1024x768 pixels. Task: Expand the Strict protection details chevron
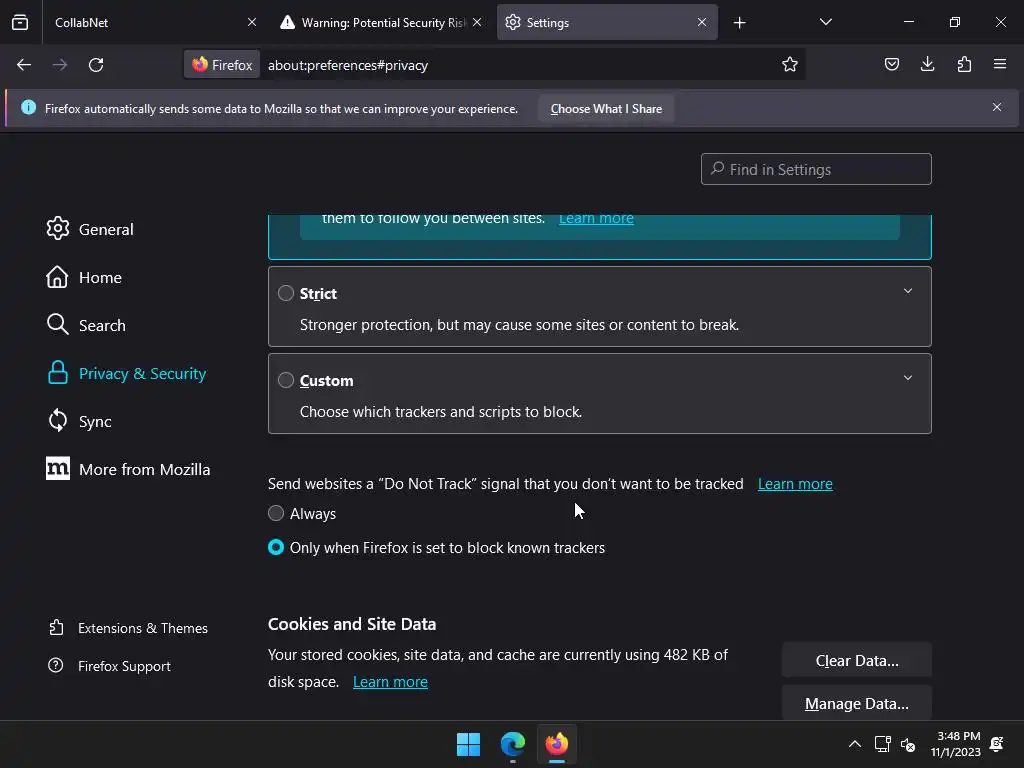click(x=908, y=291)
